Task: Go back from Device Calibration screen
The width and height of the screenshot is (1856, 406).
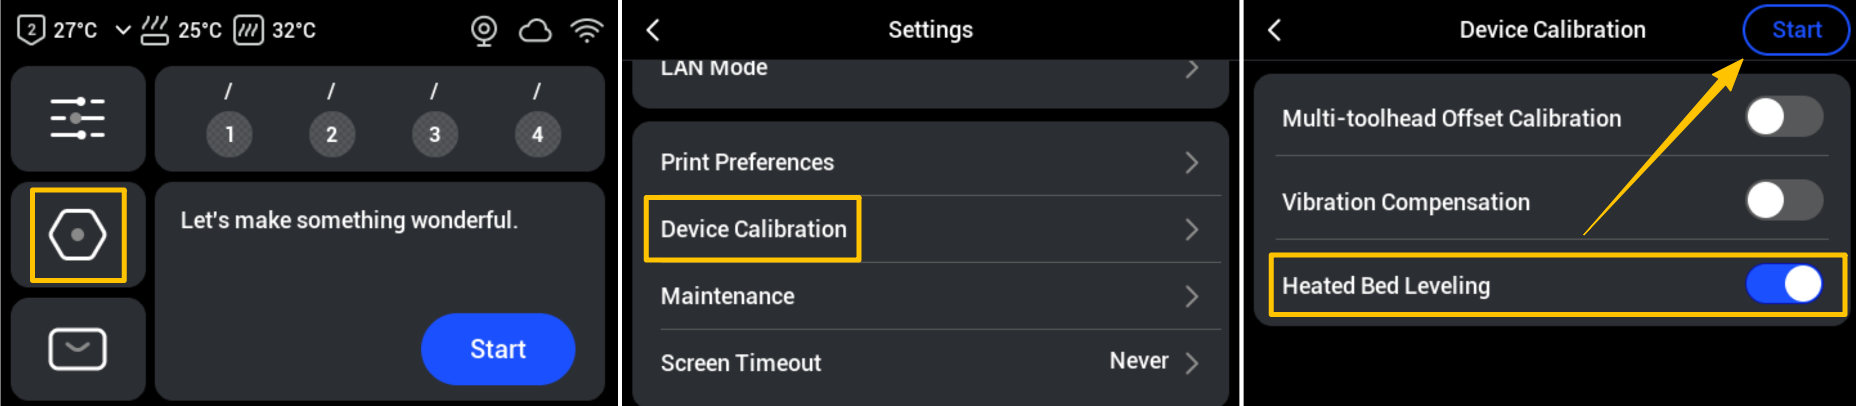Action: pyautogui.click(x=1274, y=30)
